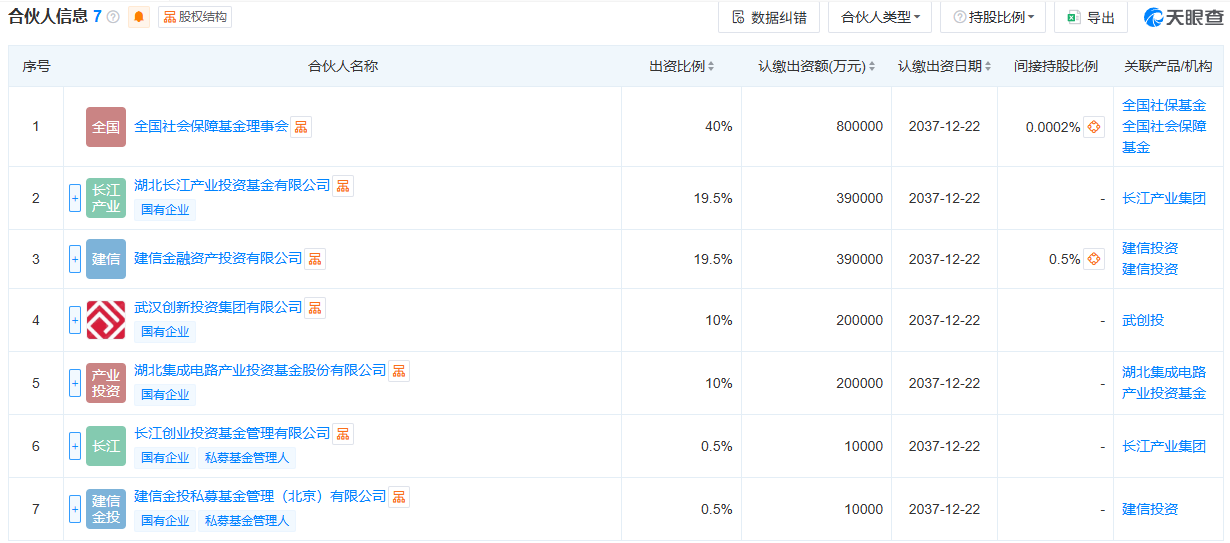Click structure icon next to 长江创业投资基金管理有限公司
The height and width of the screenshot is (543, 1230).
tap(343, 434)
